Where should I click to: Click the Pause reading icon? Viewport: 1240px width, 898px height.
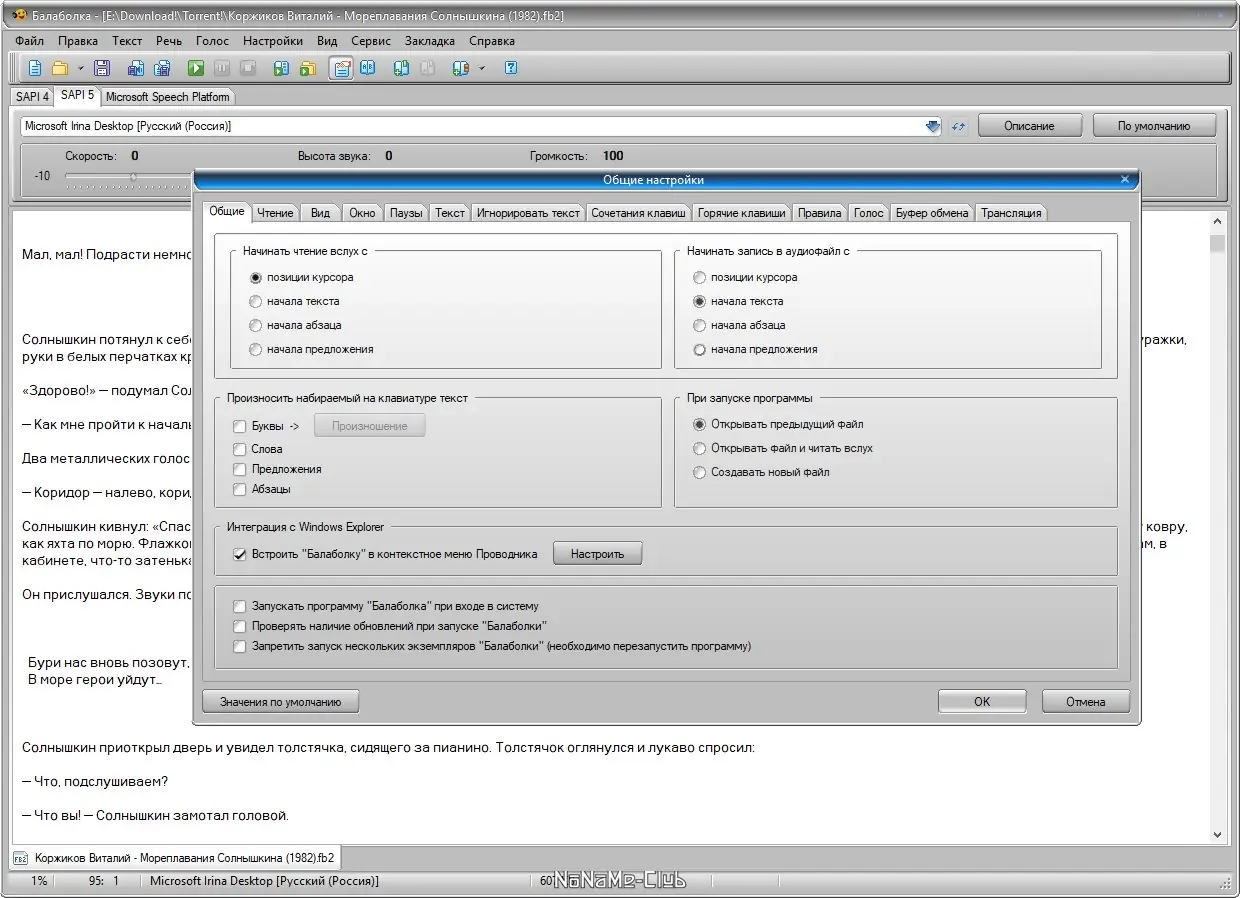click(222, 68)
